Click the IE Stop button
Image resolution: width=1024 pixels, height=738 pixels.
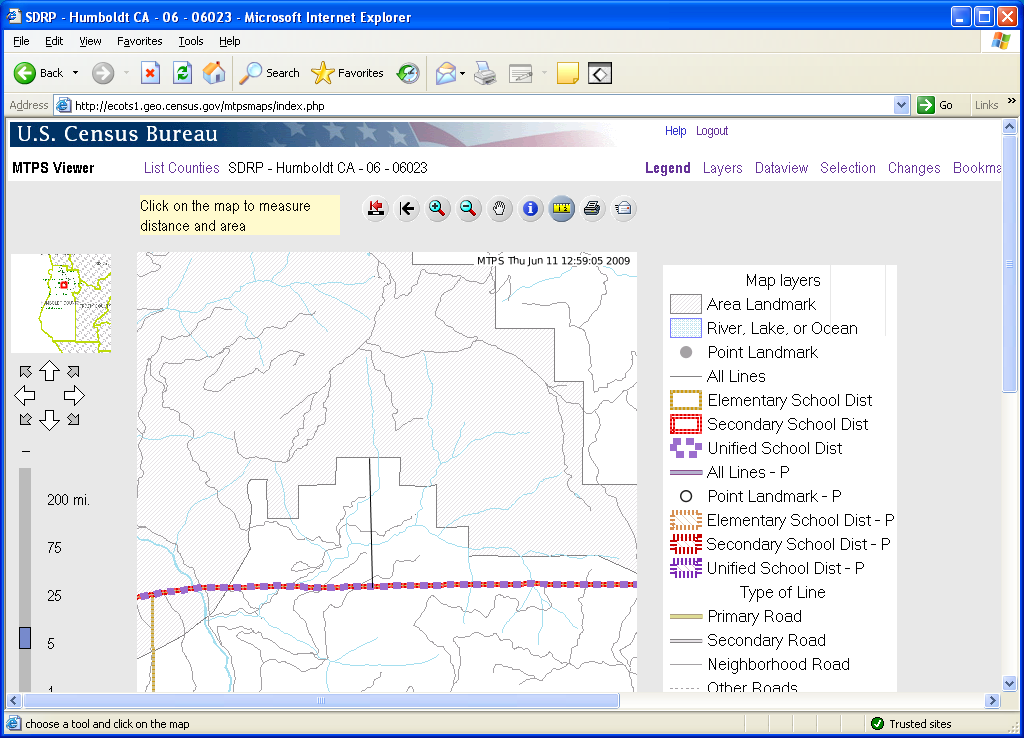coord(151,73)
